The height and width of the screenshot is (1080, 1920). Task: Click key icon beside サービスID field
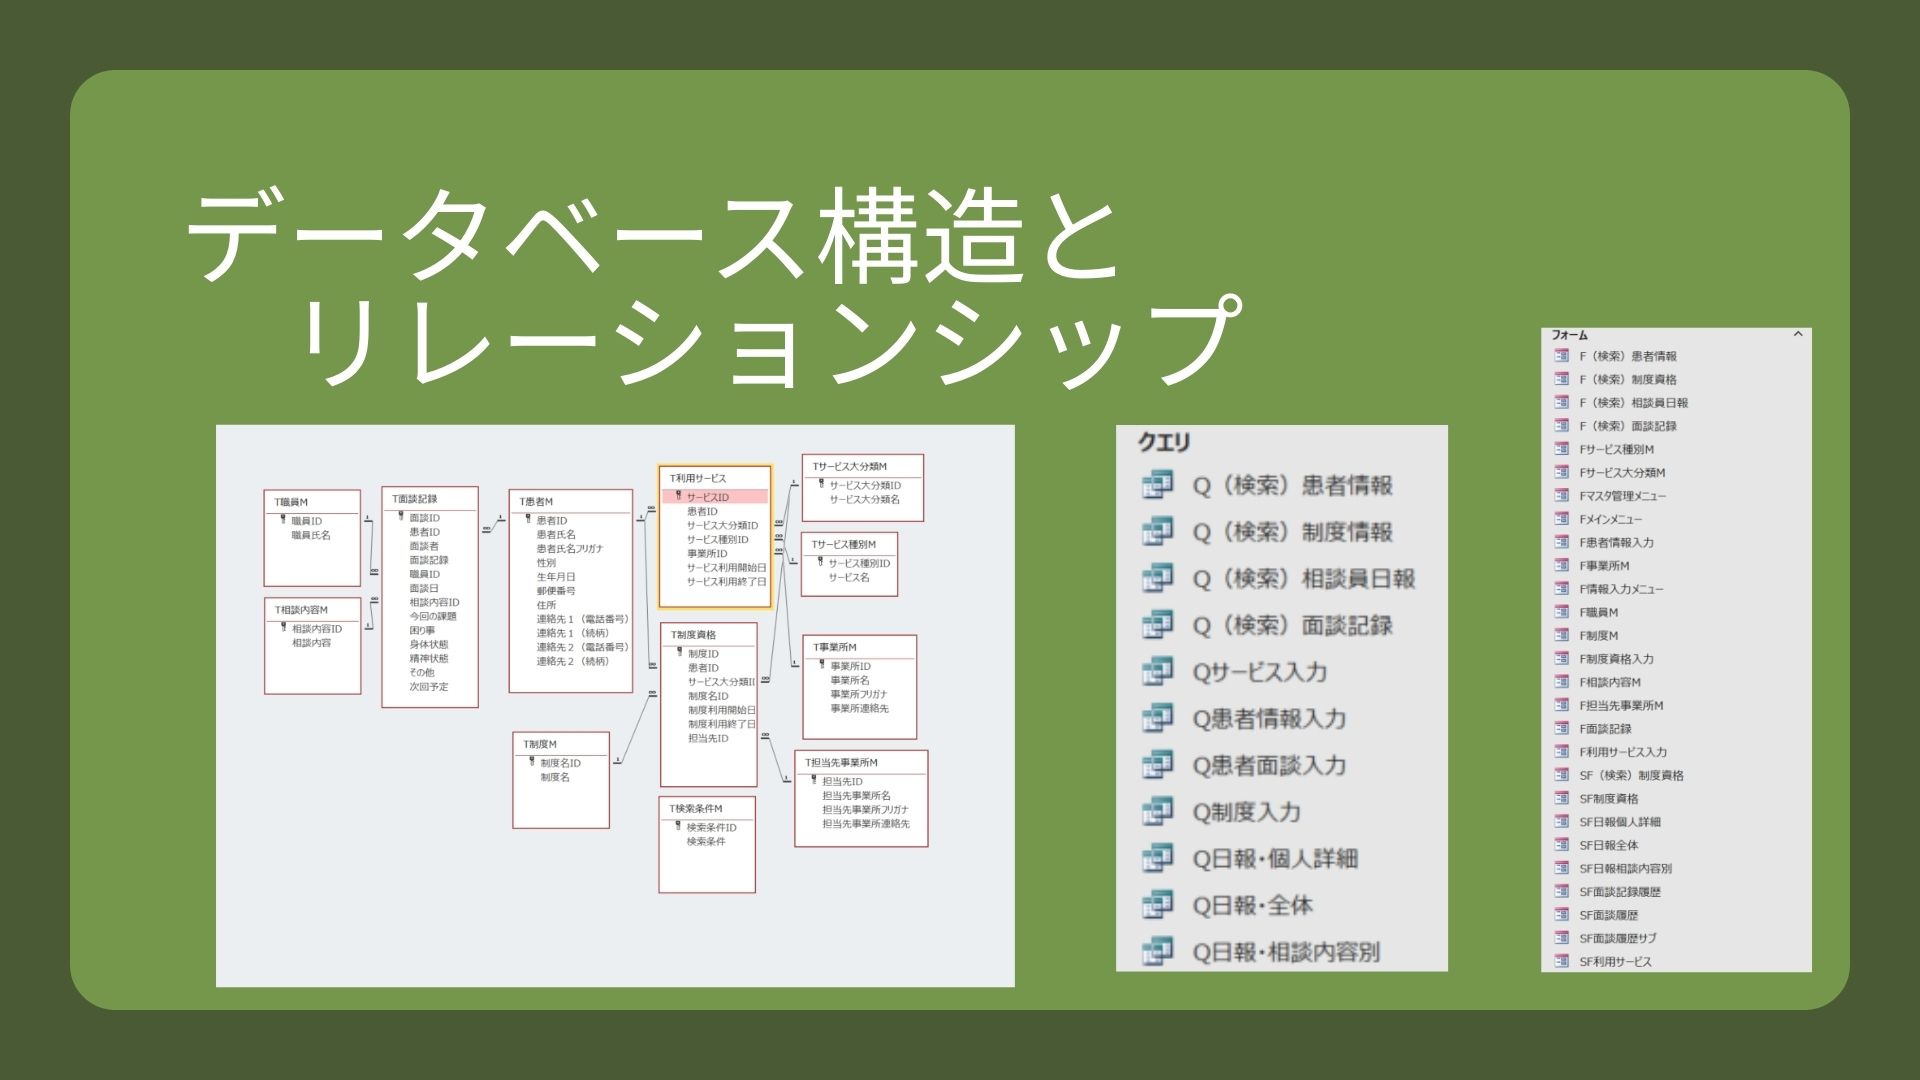point(678,496)
